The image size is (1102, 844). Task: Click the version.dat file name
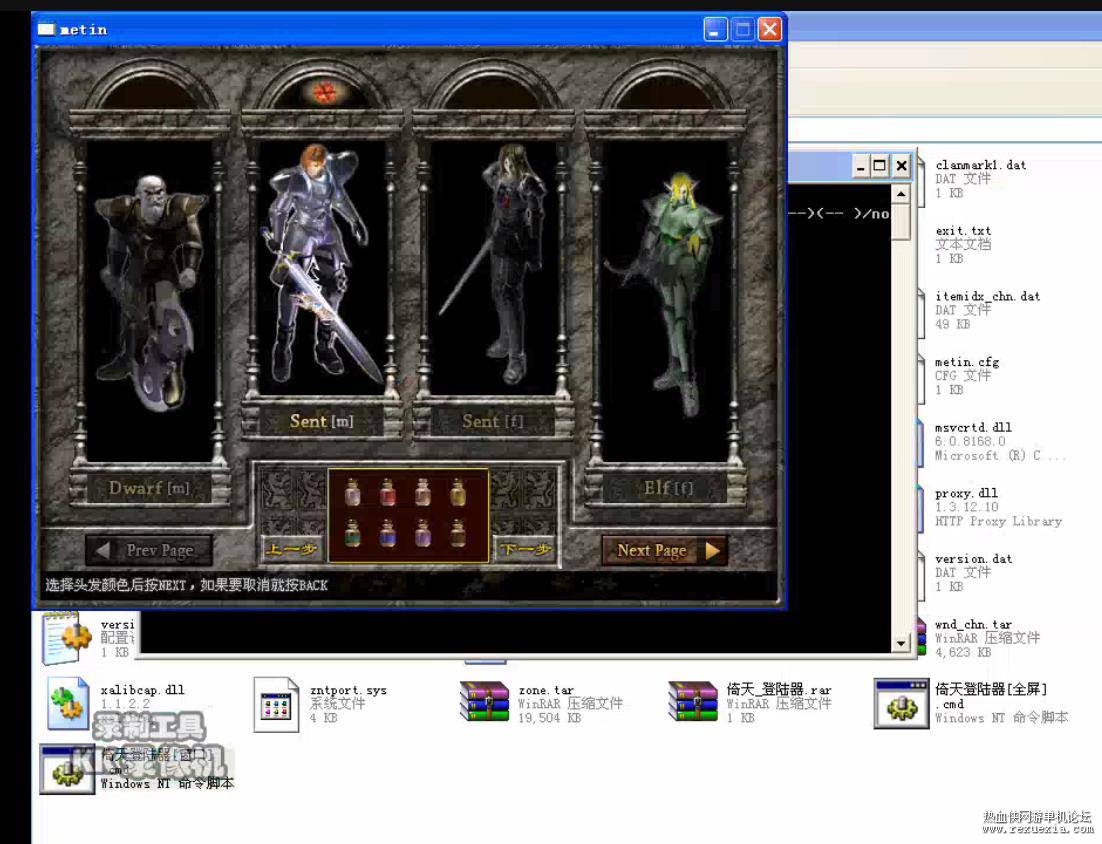(973, 559)
